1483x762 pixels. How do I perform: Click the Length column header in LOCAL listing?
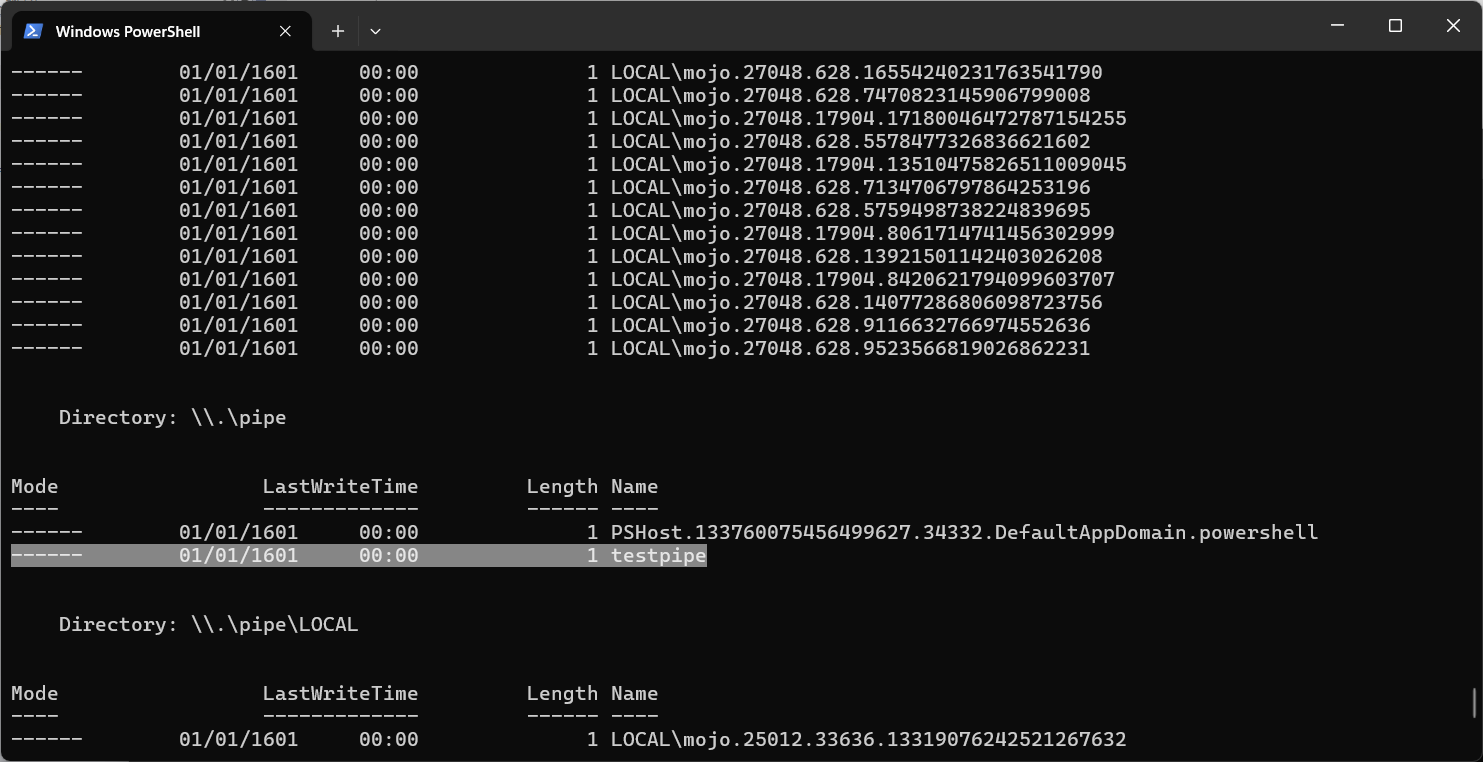[562, 693]
